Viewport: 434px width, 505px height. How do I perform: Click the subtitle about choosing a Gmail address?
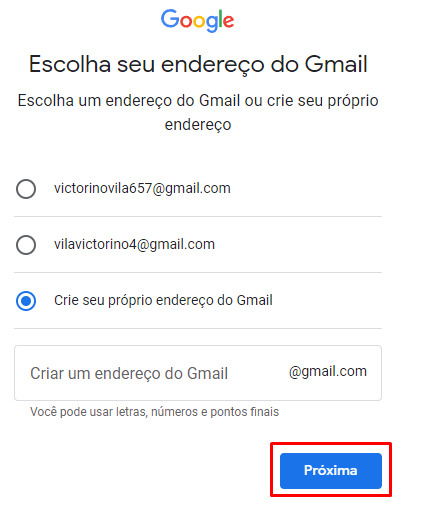click(198, 113)
